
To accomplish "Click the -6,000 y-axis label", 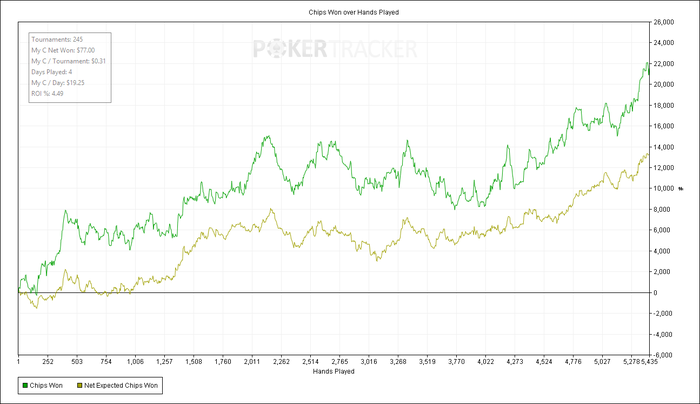I will pos(662,355).
